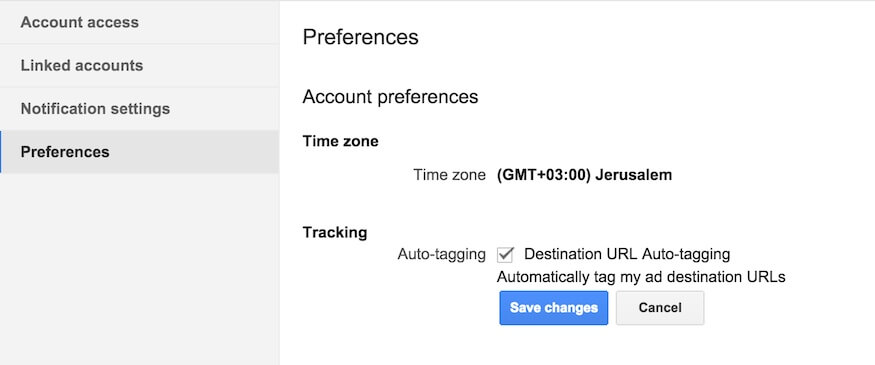Viewport: 875px width, 365px height.
Task: Click the non-bold Time zone field label
Action: tap(449, 175)
